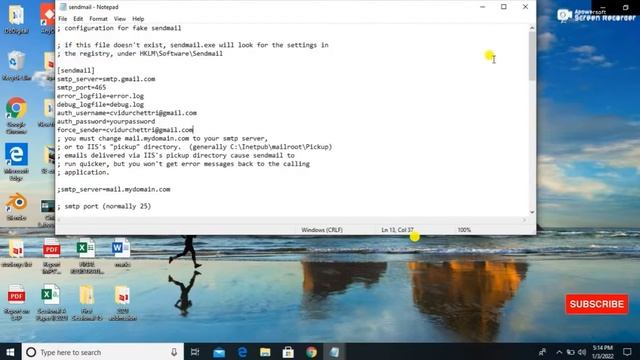640x360 pixels.
Task: Open Microsoft Edge from the taskbar
Action: 242,352
